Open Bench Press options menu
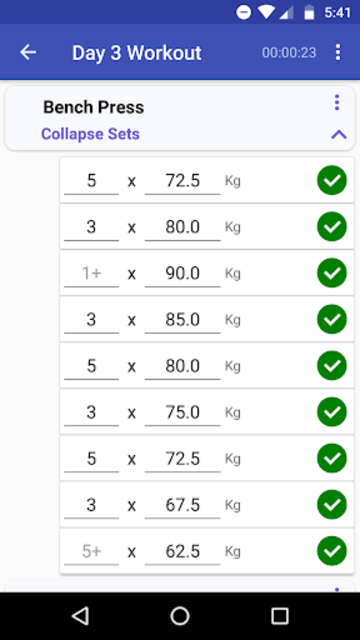The image size is (360, 640). [x=337, y=102]
